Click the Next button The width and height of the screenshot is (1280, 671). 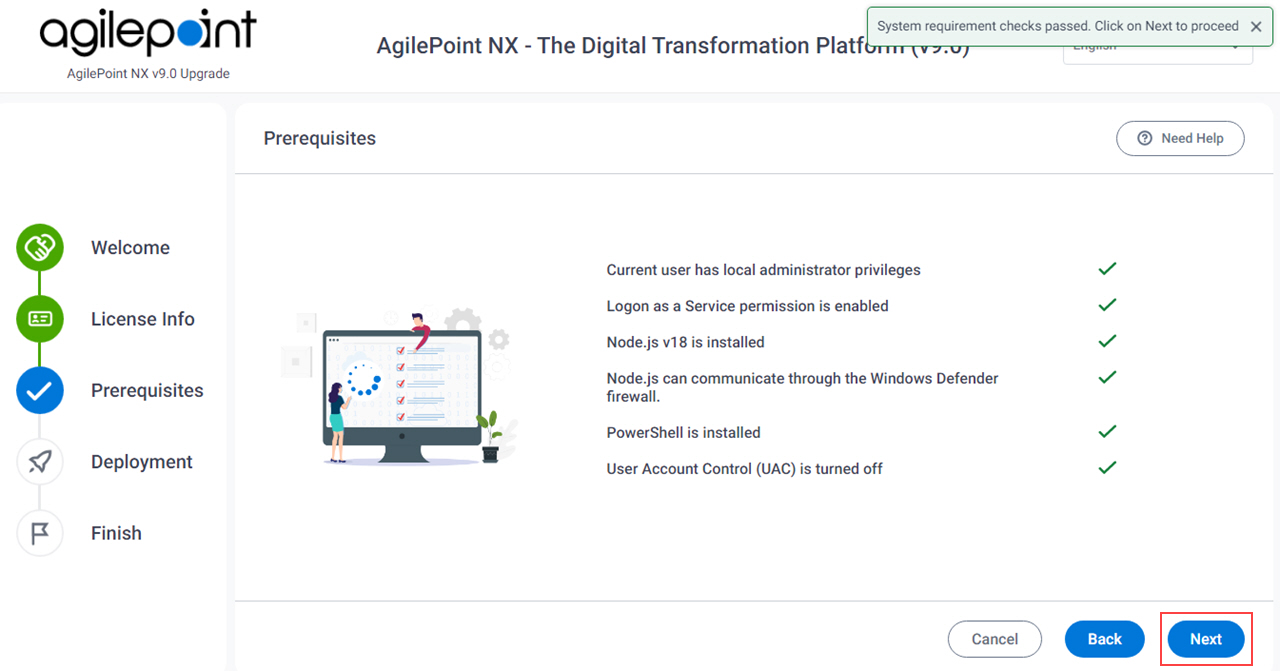1205,639
